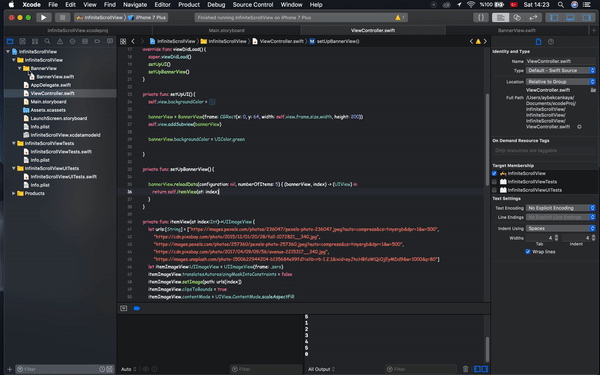
Task: Add a new file with plus button
Action: 10,369
